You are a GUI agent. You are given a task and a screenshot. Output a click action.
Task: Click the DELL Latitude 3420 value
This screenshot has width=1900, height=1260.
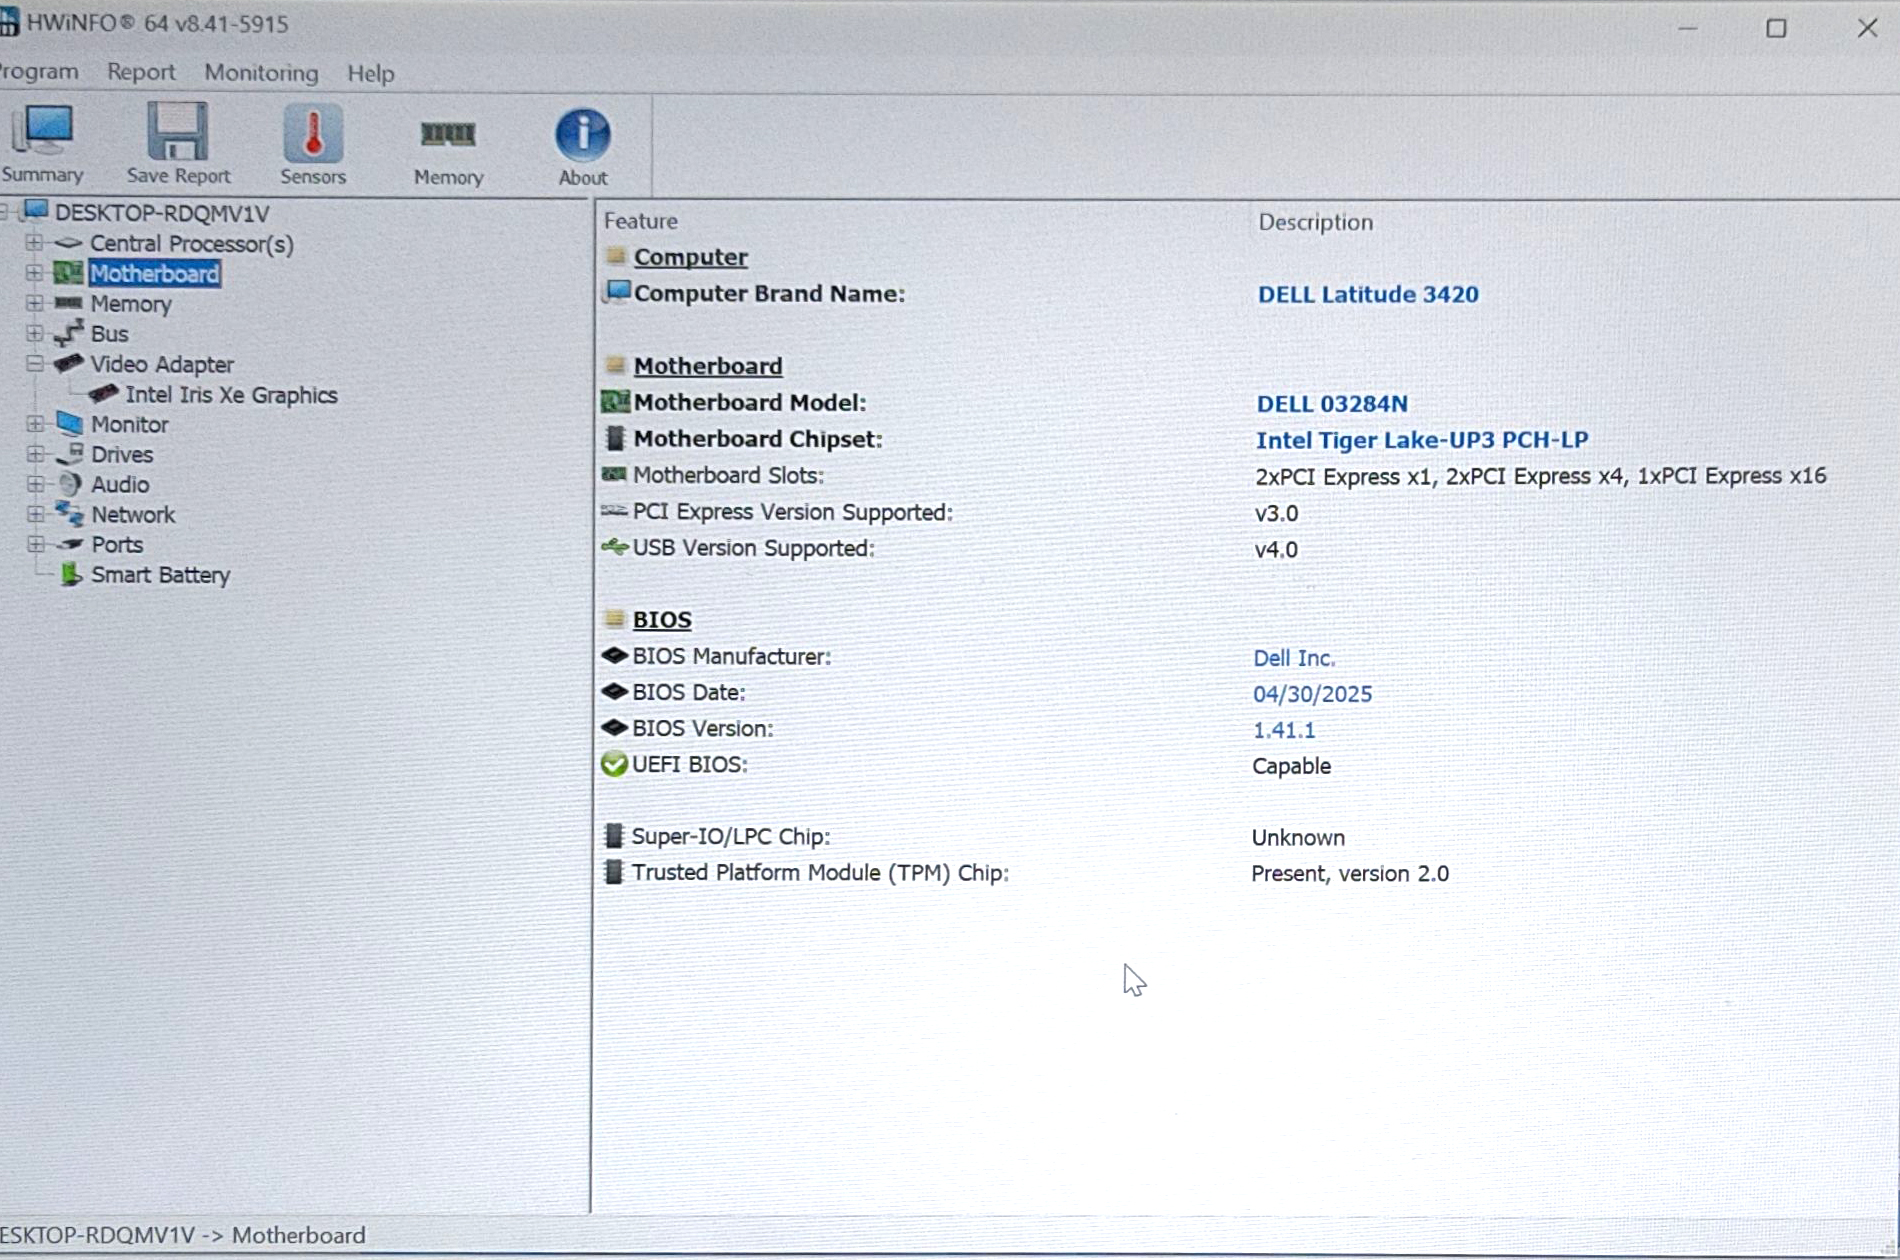click(x=1368, y=294)
